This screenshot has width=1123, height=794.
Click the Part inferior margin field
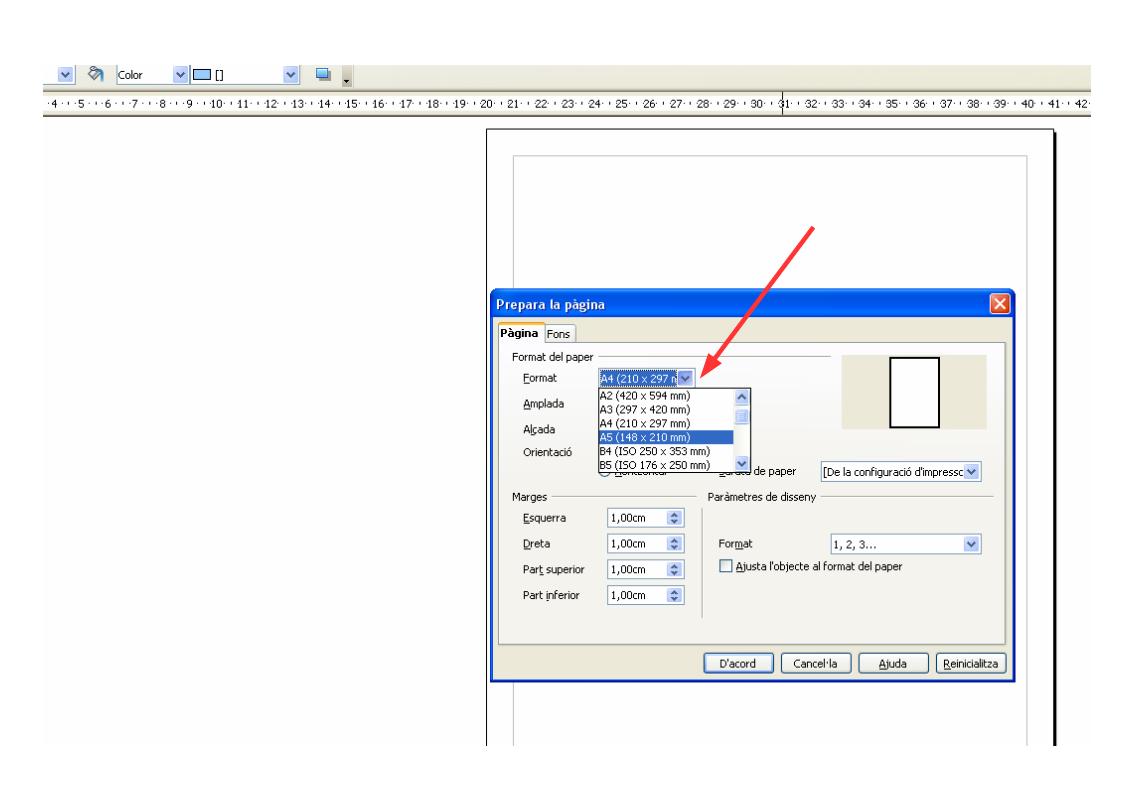point(637,595)
